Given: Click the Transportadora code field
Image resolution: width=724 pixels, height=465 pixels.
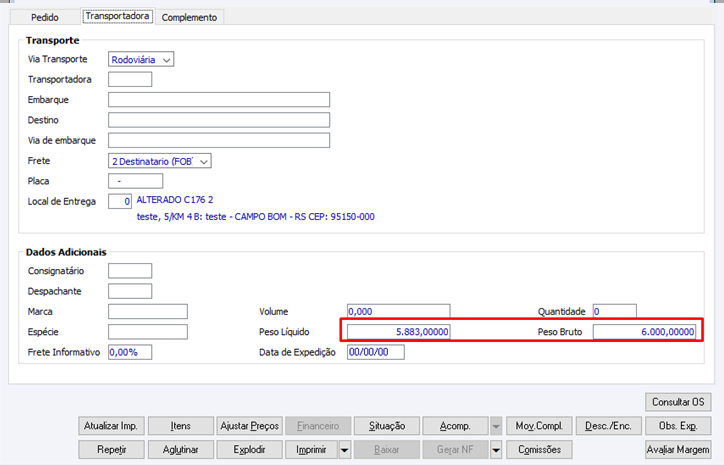Looking at the screenshot, I should (130, 79).
